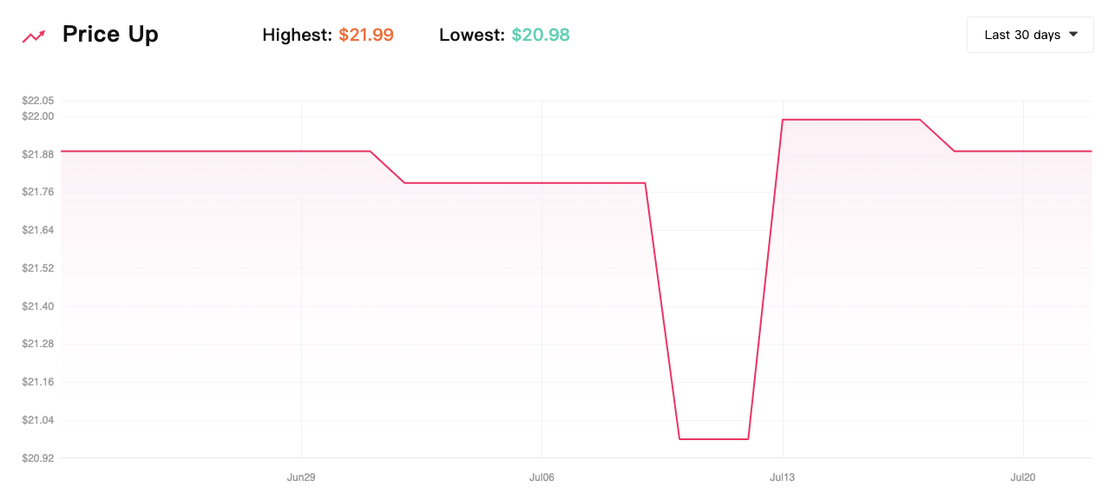1102x500 pixels.
Task: Select the Jul13 date label on axis
Action: 783,478
